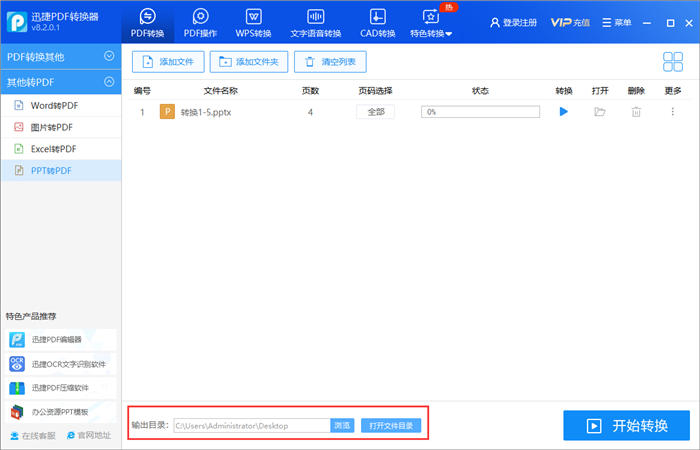Delete the file with trash icon
The width and height of the screenshot is (700, 450).
[636, 112]
